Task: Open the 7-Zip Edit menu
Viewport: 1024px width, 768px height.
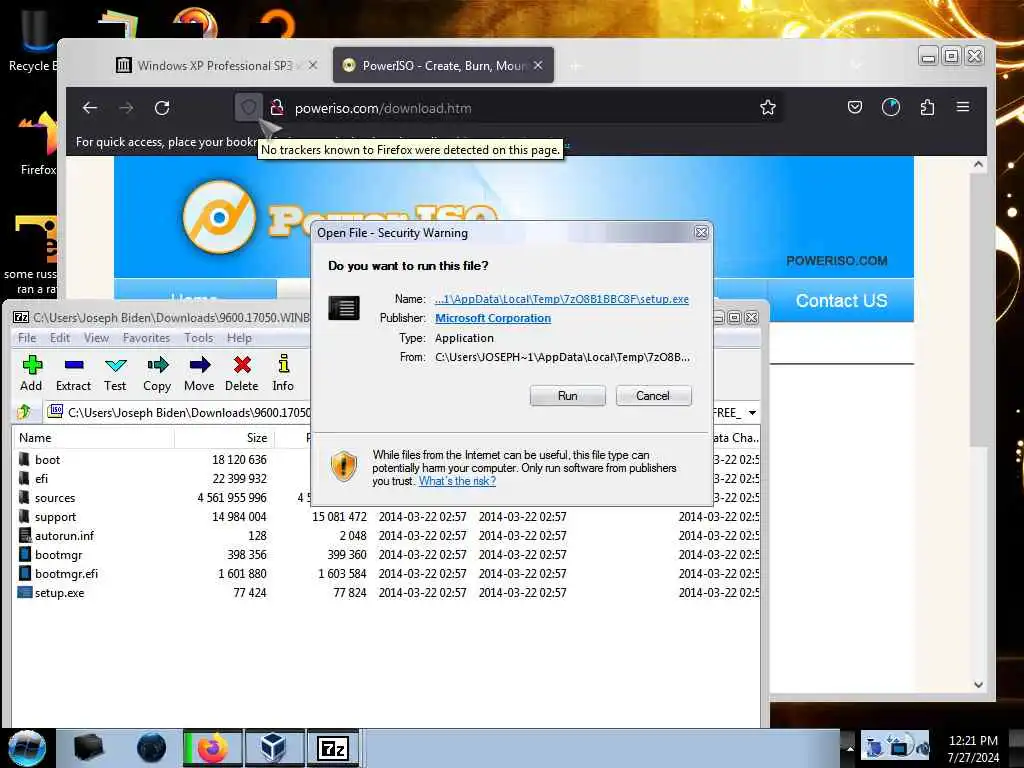Action: (59, 338)
